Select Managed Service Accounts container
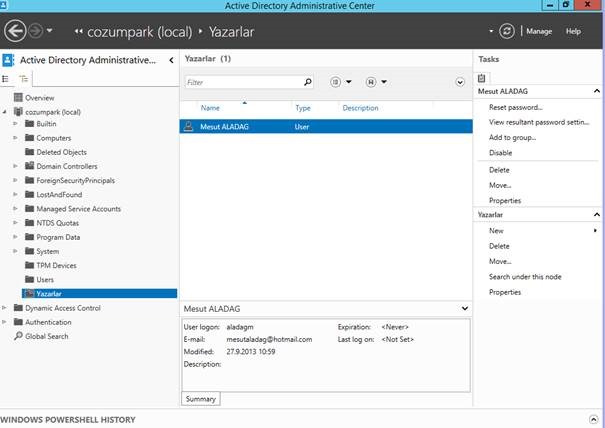The width and height of the screenshot is (605, 428). point(78,209)
